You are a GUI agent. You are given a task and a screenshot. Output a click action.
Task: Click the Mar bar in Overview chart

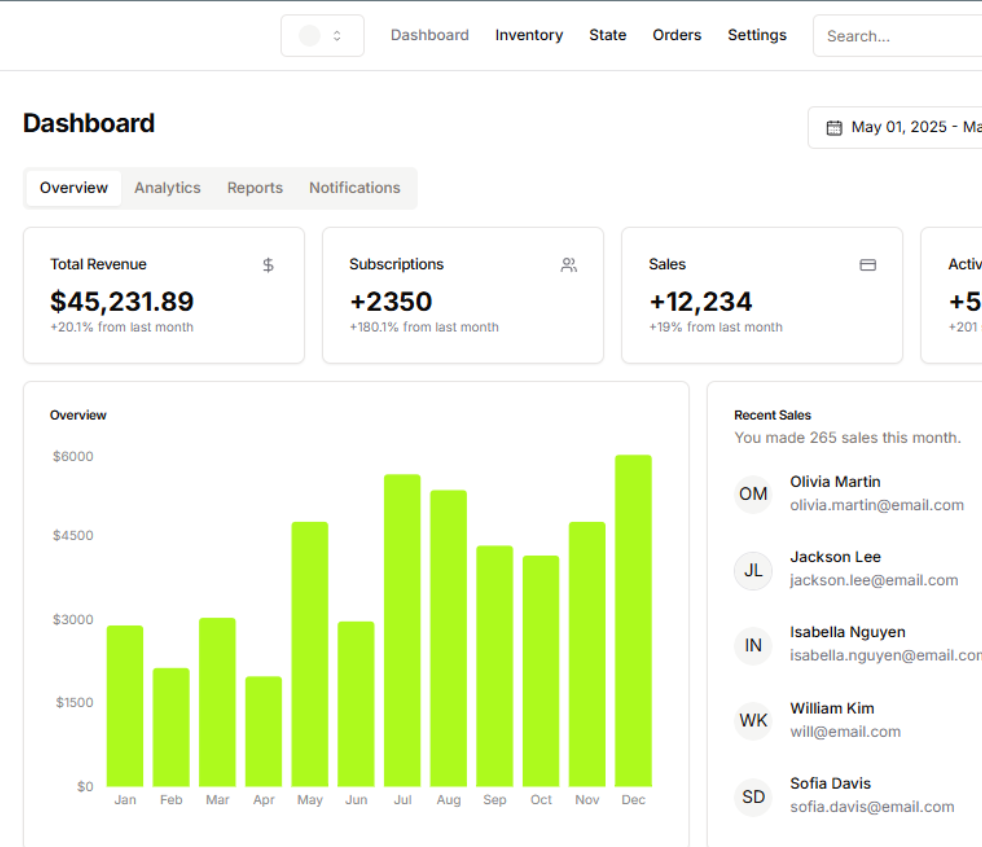pyautogui.click(x=217, y=702)
